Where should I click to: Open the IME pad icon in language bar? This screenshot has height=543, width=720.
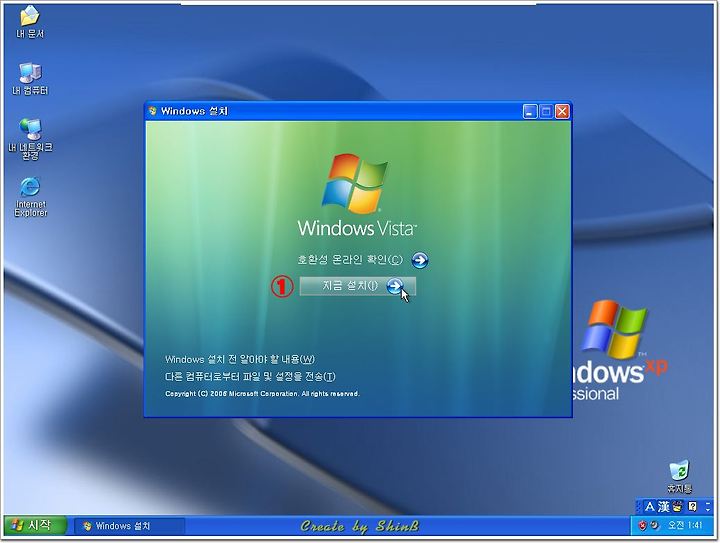(678, 507)
